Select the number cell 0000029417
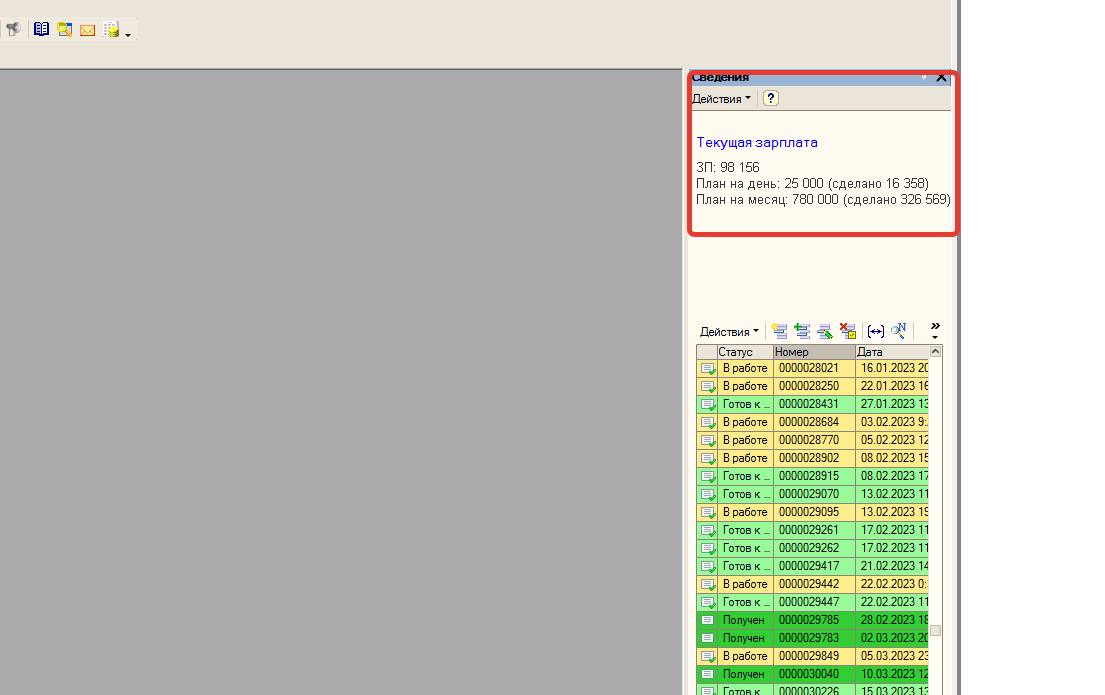 tap(814, 566)
